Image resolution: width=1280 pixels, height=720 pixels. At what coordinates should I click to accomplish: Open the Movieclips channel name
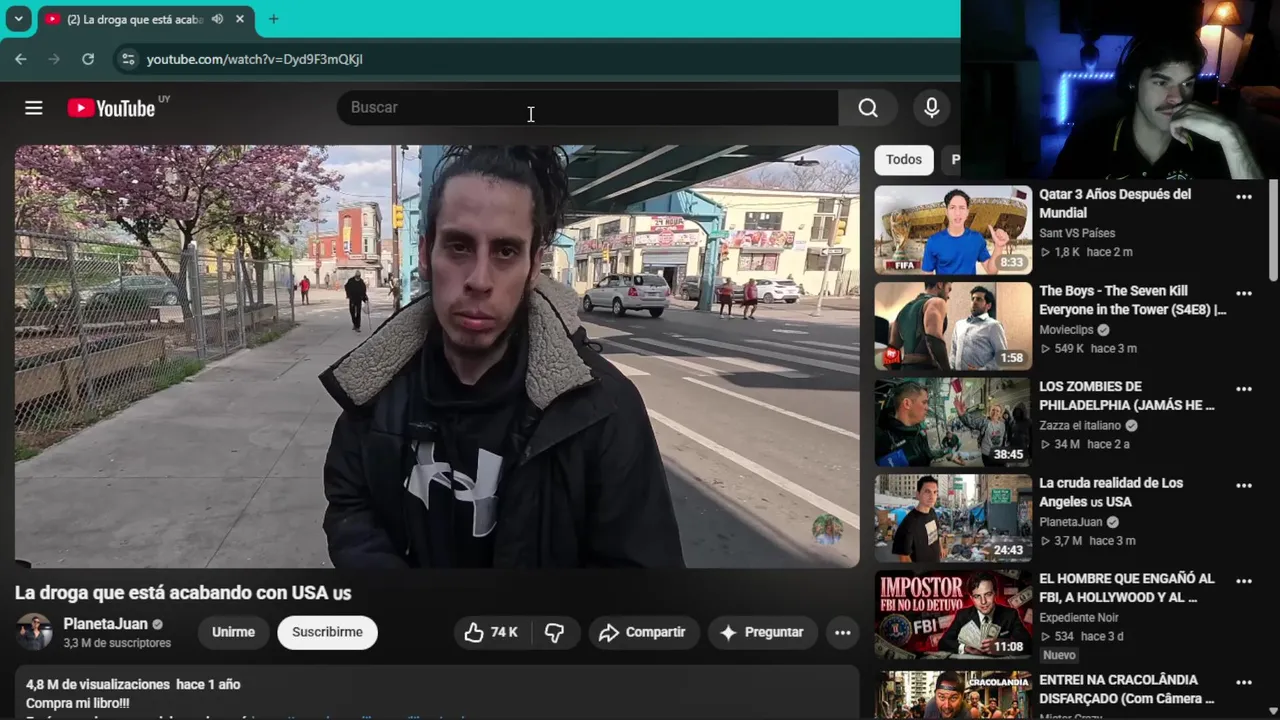[x=1067, y=329]
